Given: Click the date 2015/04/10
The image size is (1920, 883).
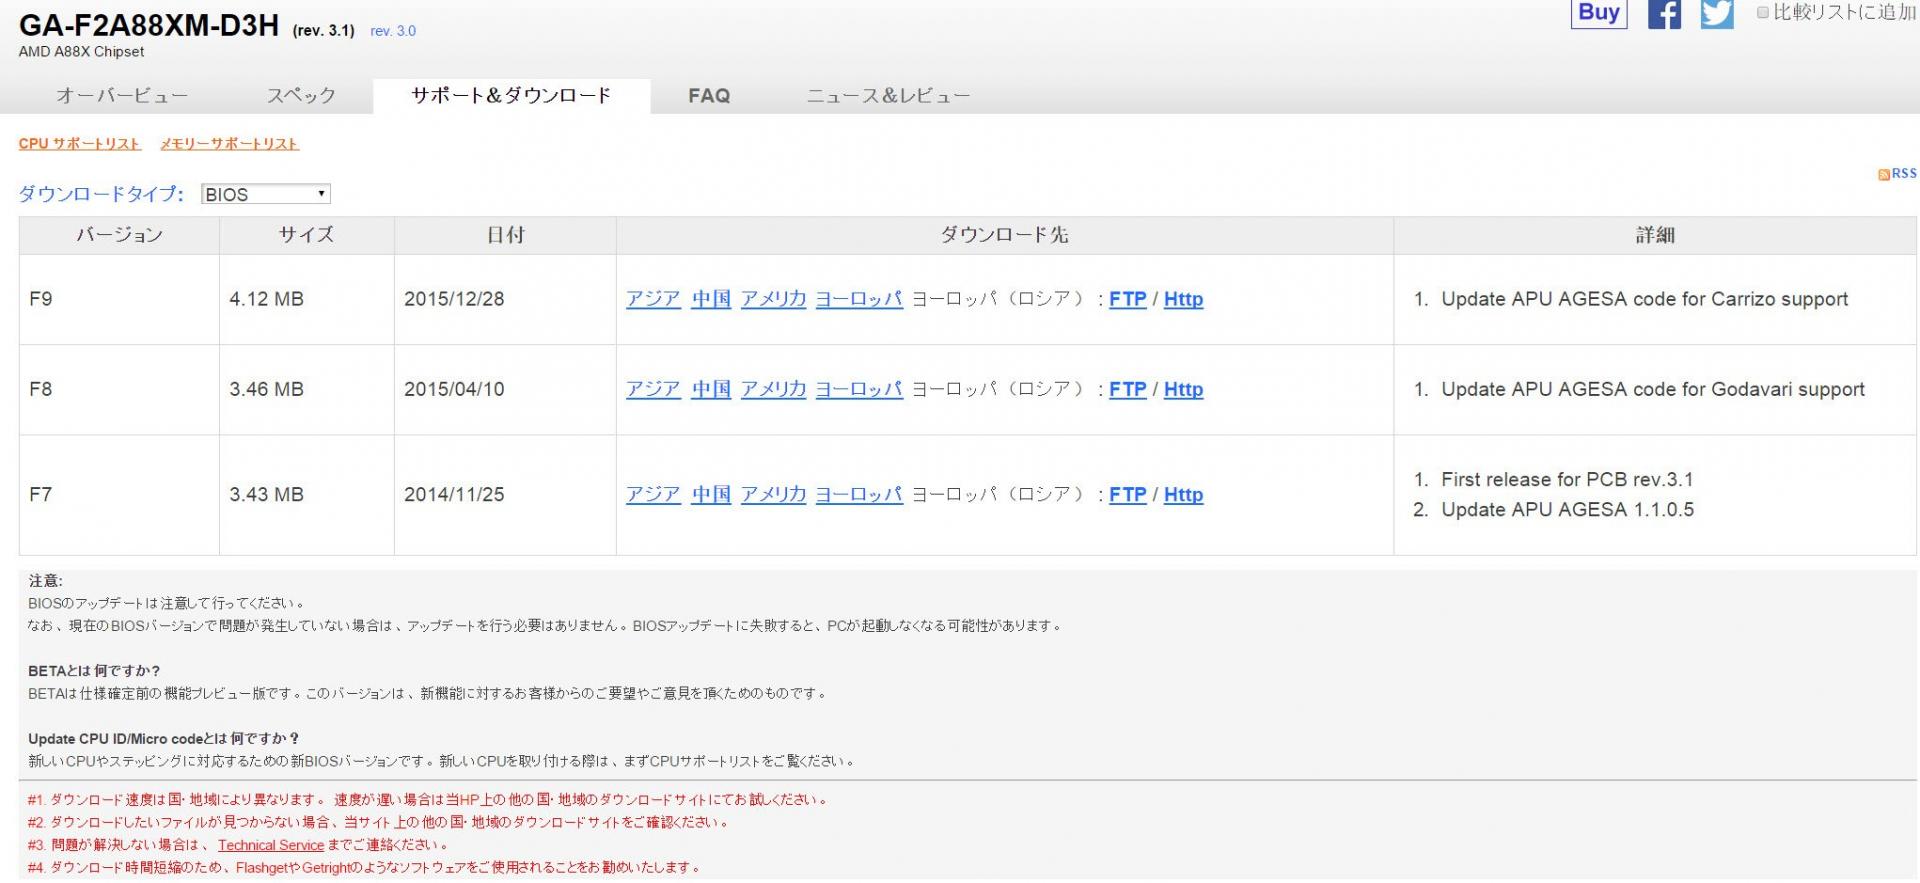Looking at the screenshot, I should click(x=454, y=389).
